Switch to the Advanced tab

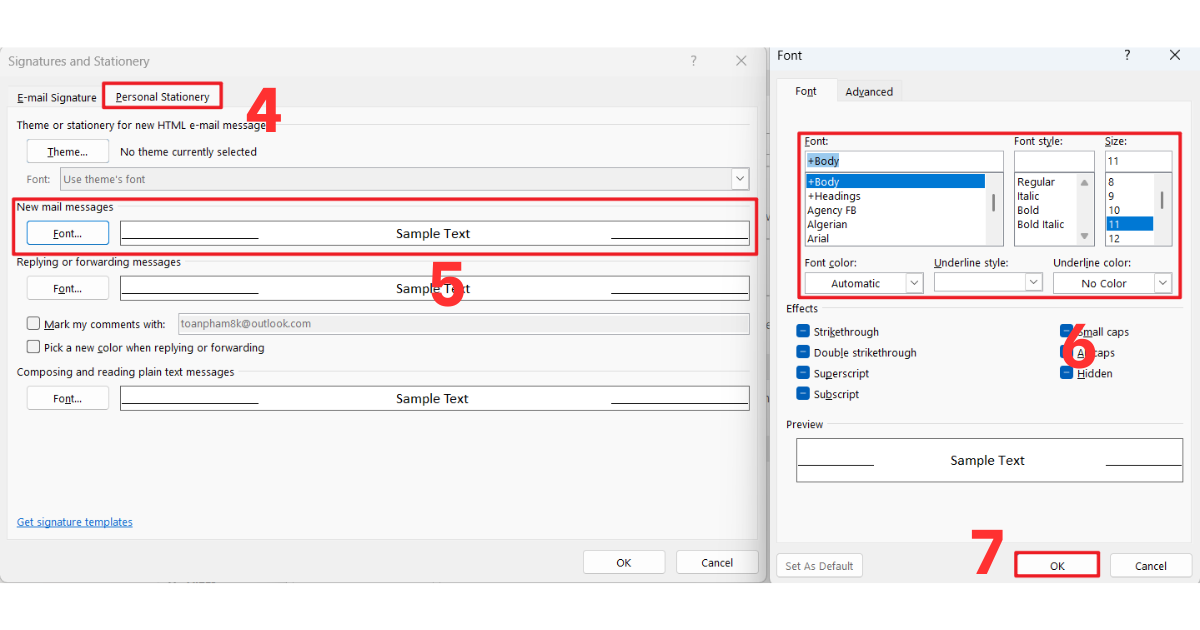click(869, 92)
